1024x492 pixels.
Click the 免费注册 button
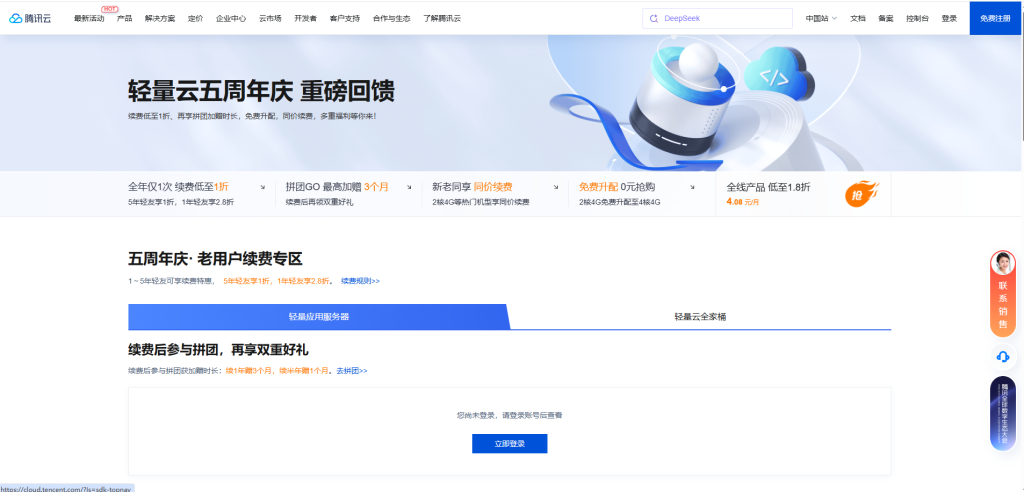point(995,18)
